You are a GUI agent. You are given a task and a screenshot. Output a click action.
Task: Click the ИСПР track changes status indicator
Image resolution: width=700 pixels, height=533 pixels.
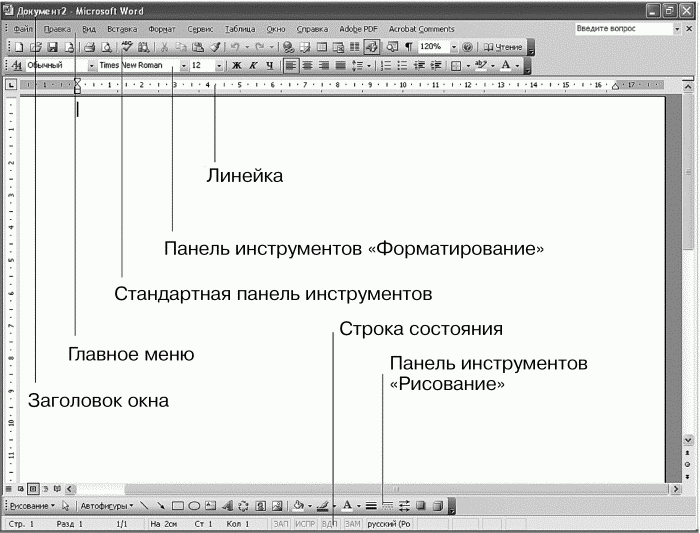[305, 524]
